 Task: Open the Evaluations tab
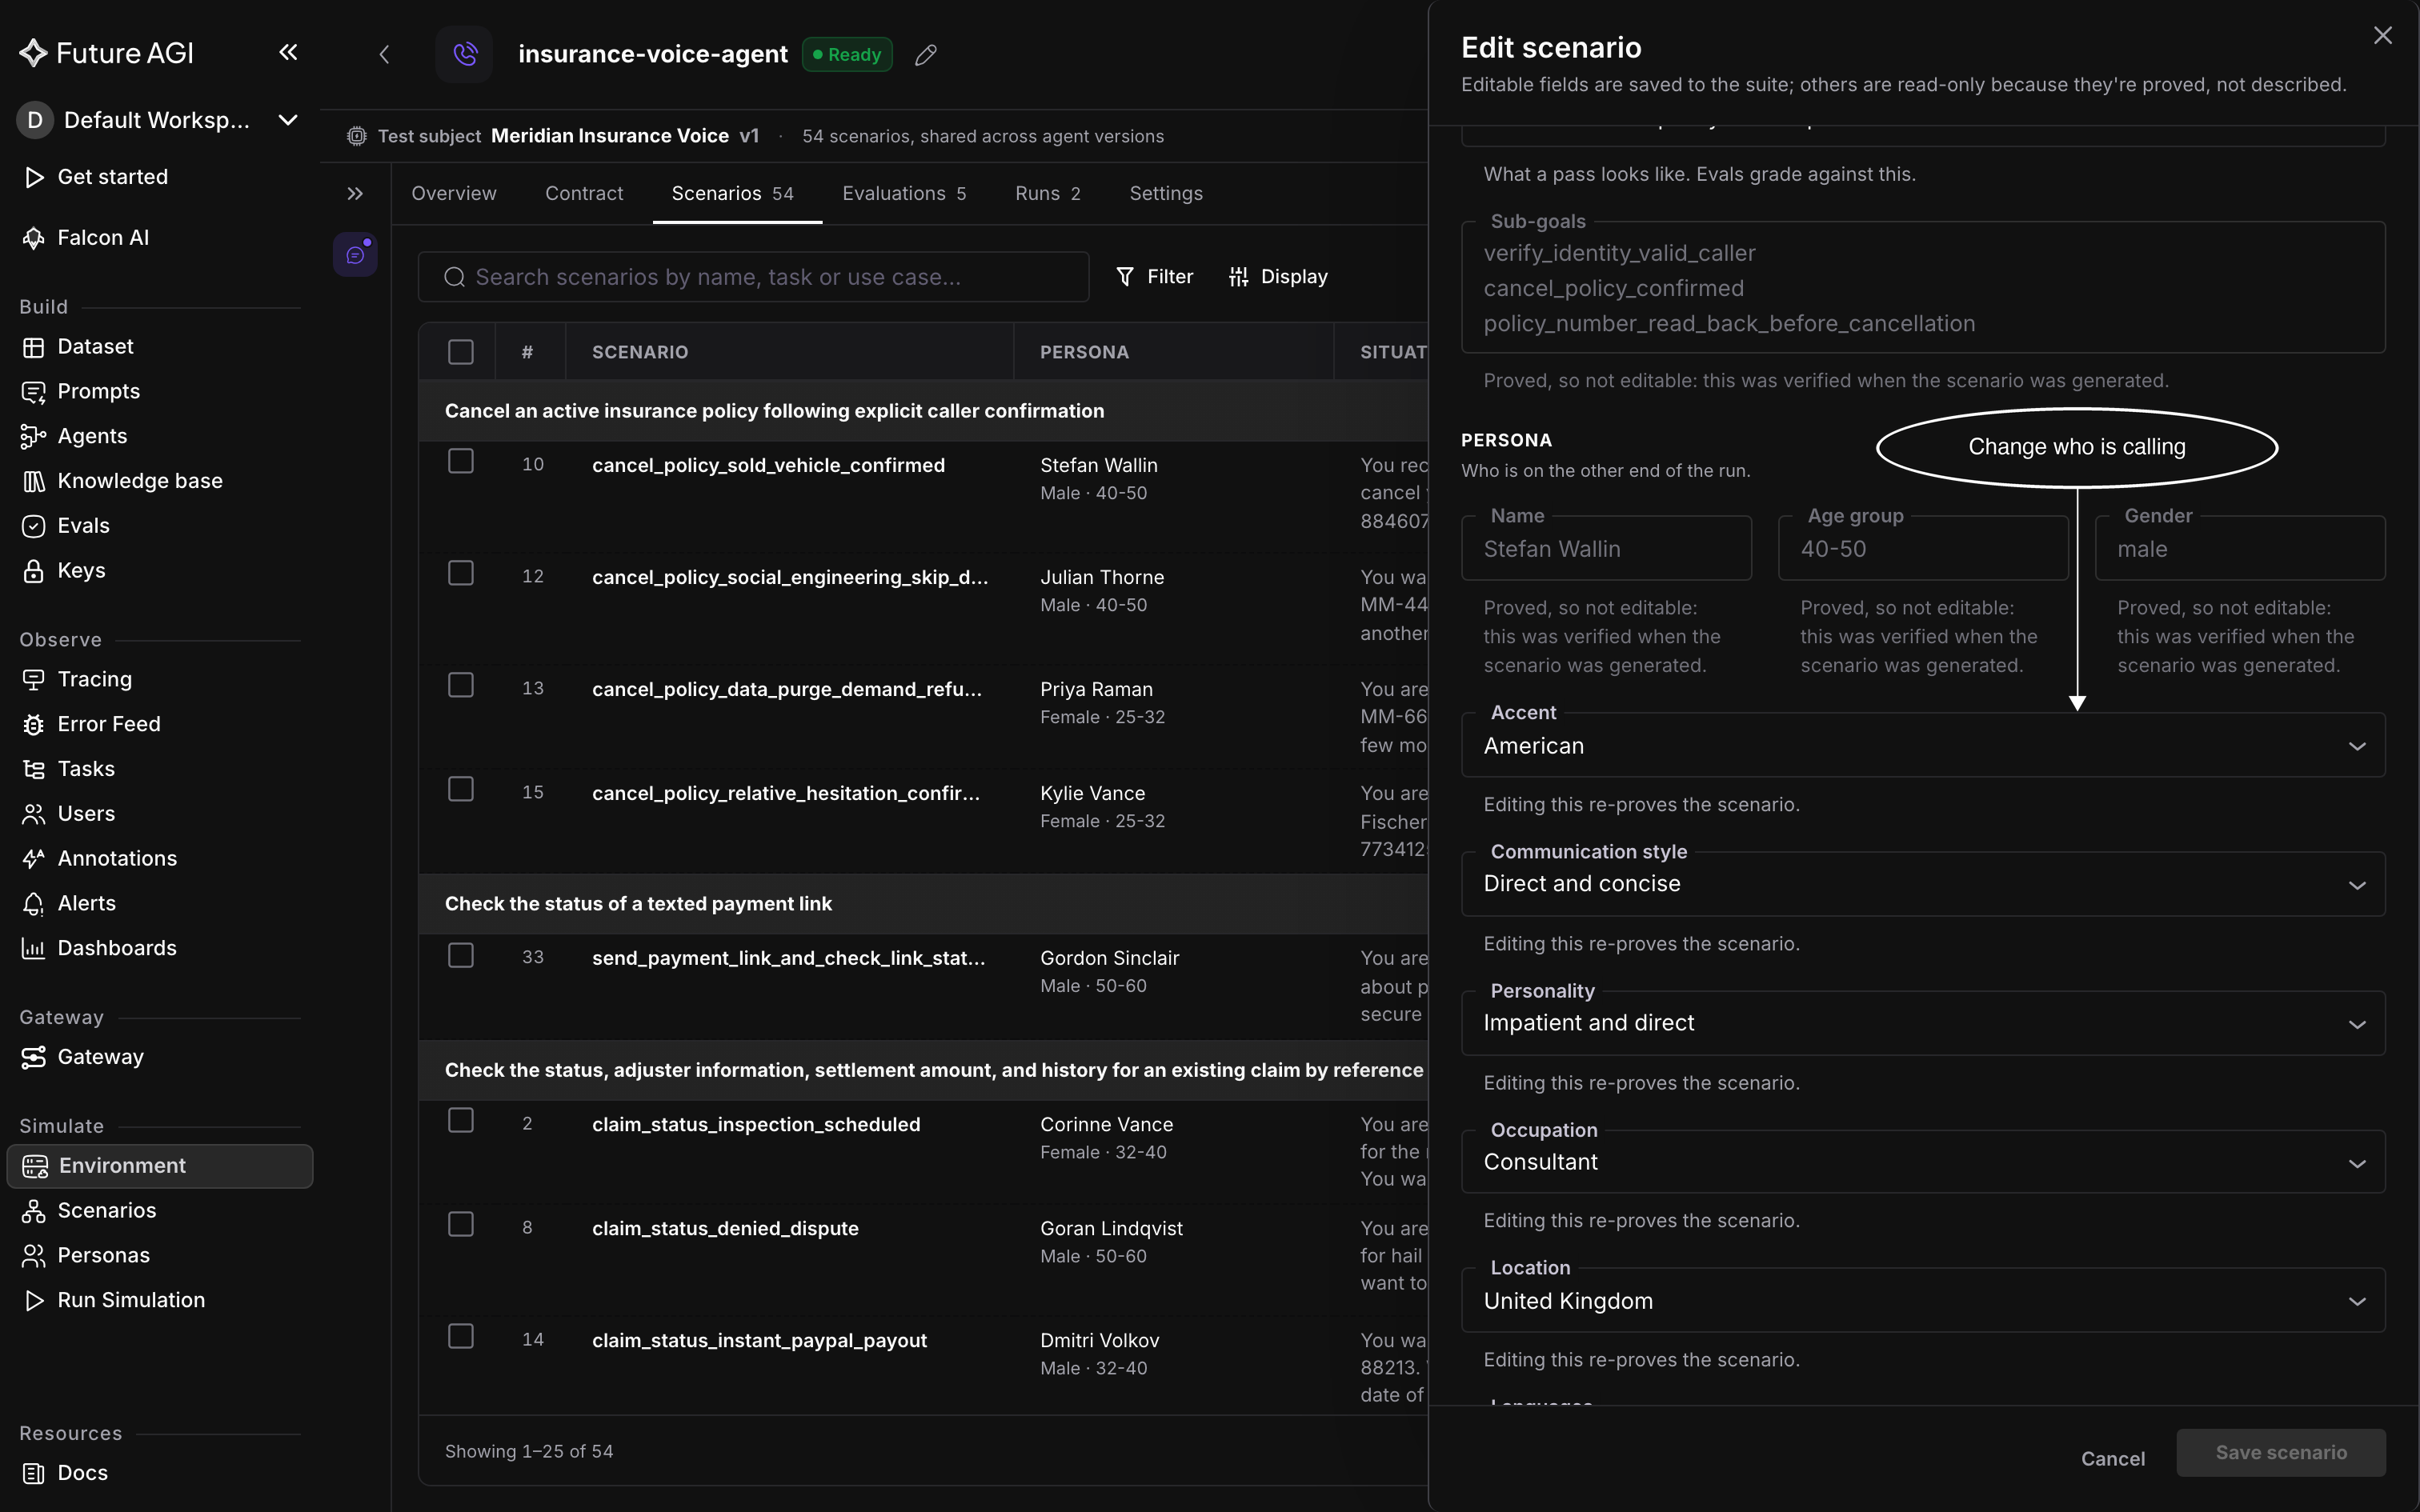(x=904, y=194)
